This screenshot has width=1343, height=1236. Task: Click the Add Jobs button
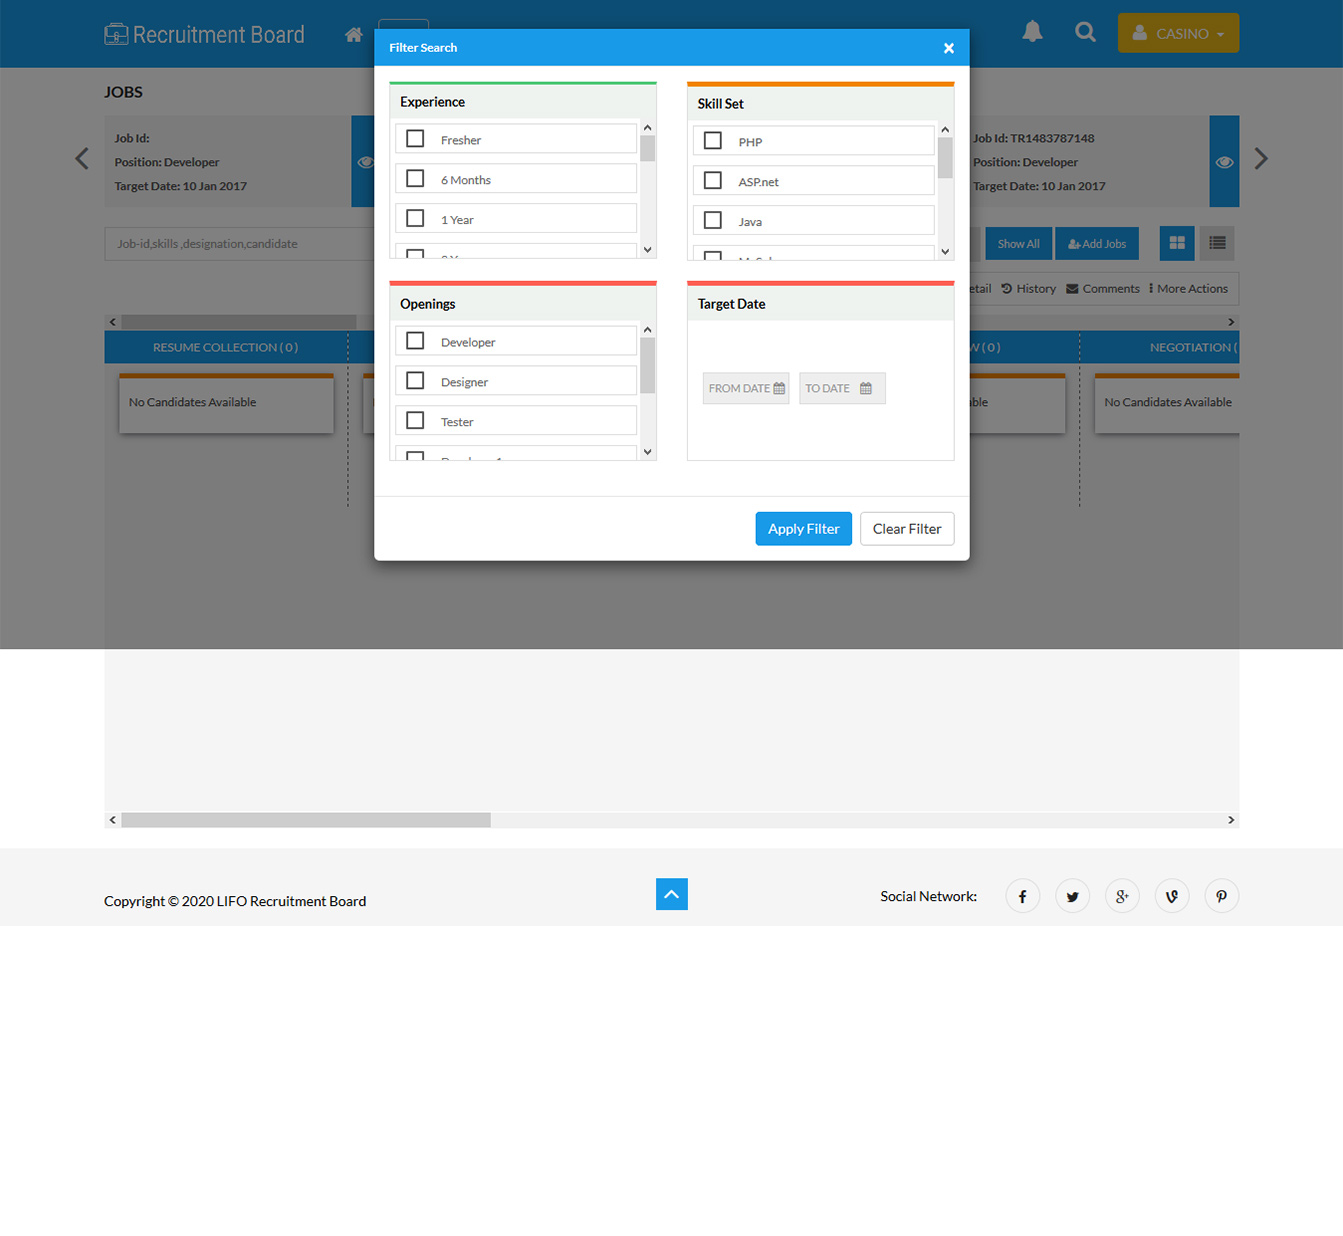point(1097,244)
